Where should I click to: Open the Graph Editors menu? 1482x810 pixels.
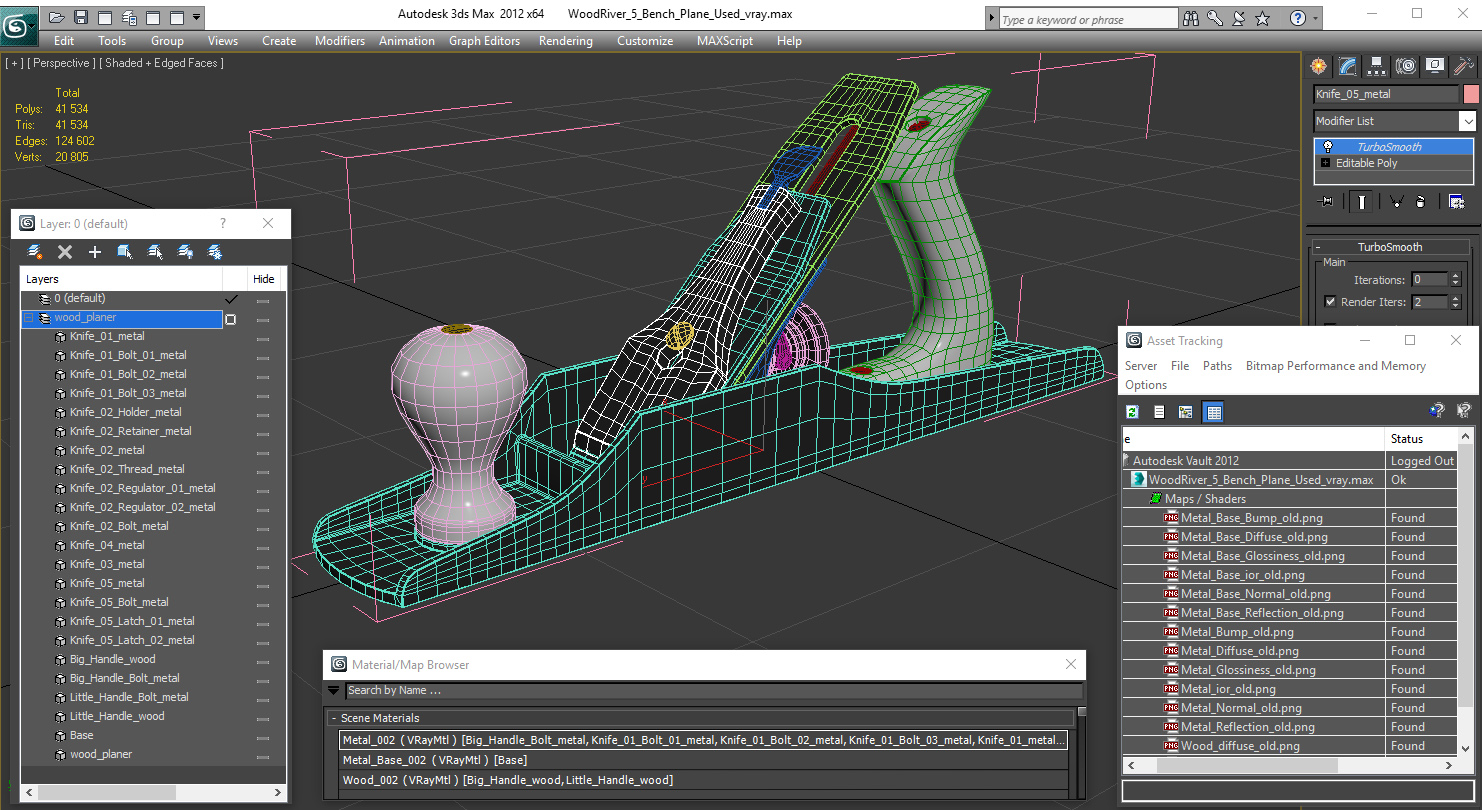click(484, 41)
